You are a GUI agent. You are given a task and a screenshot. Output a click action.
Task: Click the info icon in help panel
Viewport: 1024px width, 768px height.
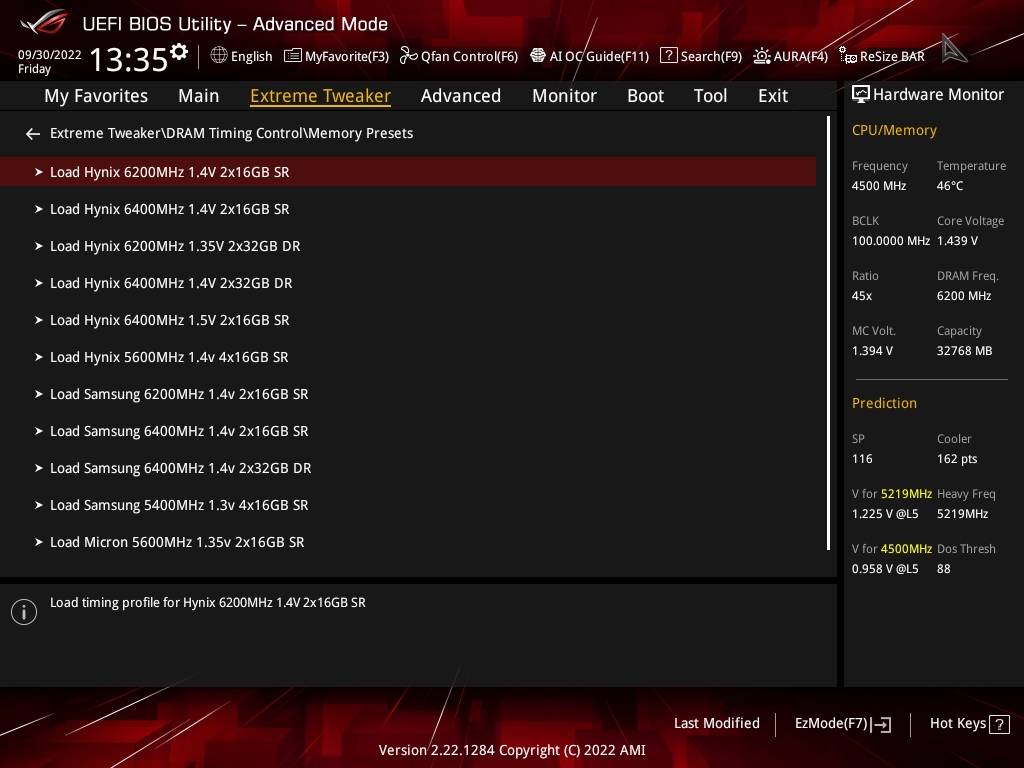coord(24,612)
